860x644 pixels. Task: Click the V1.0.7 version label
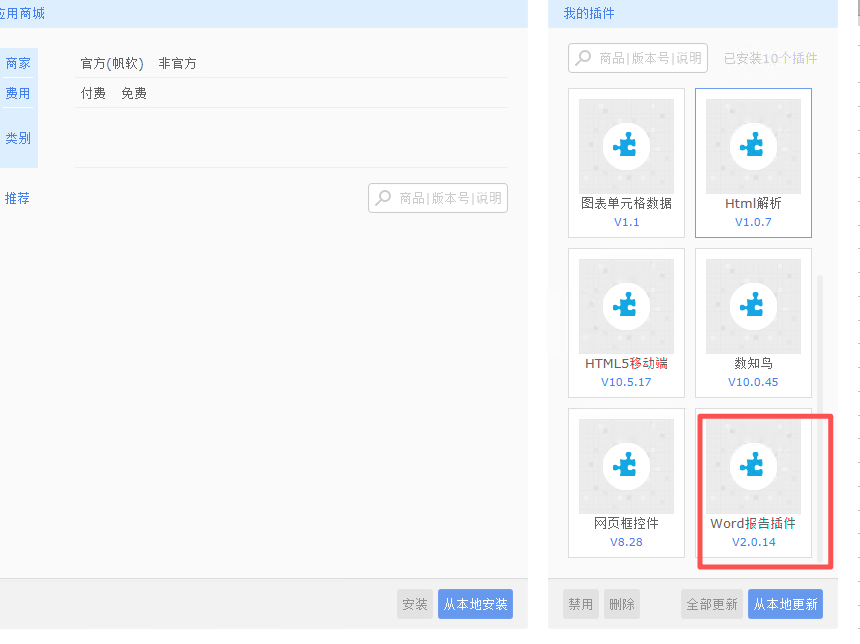pos(753,222)
